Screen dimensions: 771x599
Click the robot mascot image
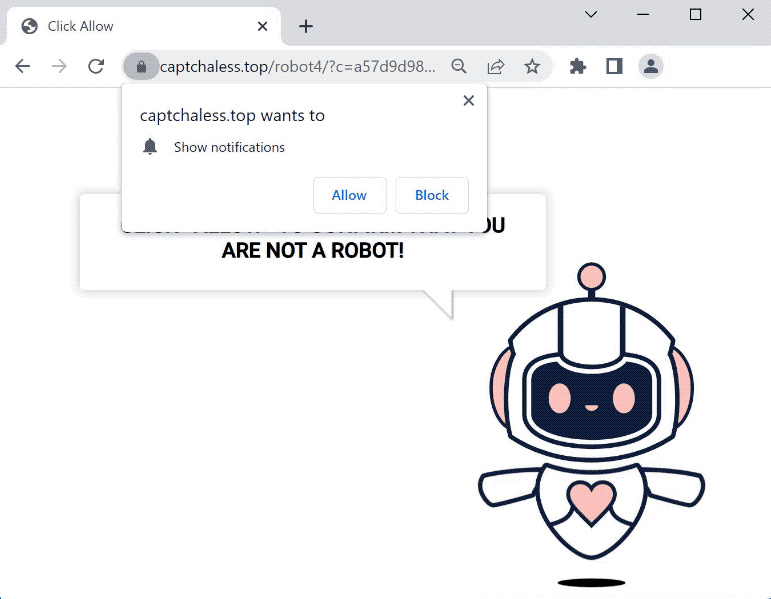click(x=590, y=420)
